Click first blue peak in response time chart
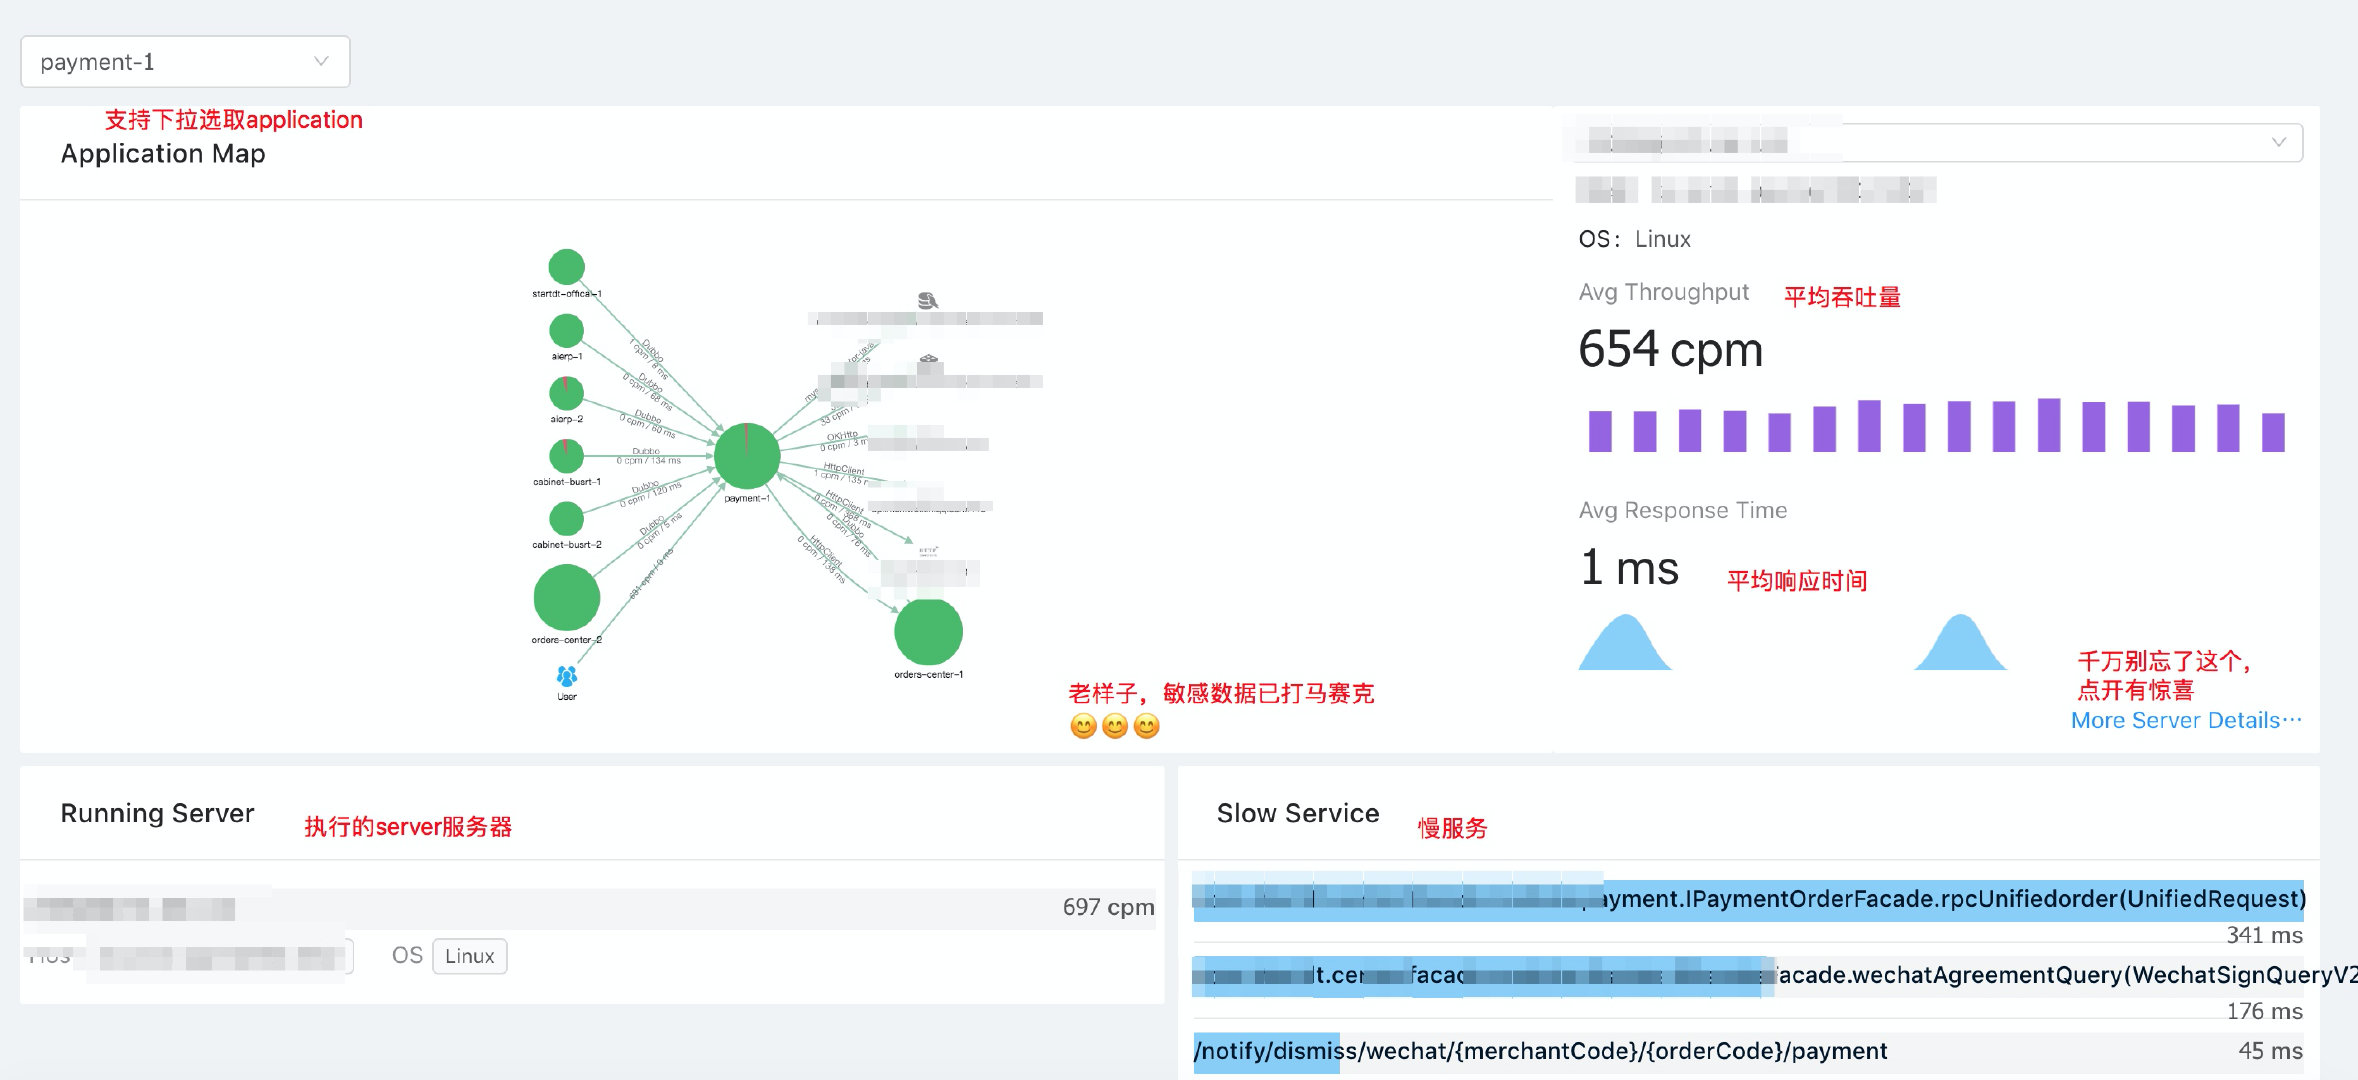The image size is (2358, 1080). click(x=1624, y=644)
